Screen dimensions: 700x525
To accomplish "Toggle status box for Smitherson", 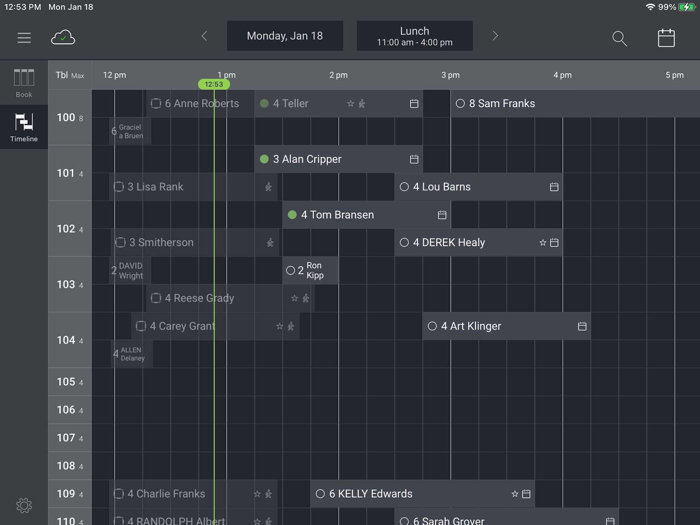I will [x=120, y=242].
